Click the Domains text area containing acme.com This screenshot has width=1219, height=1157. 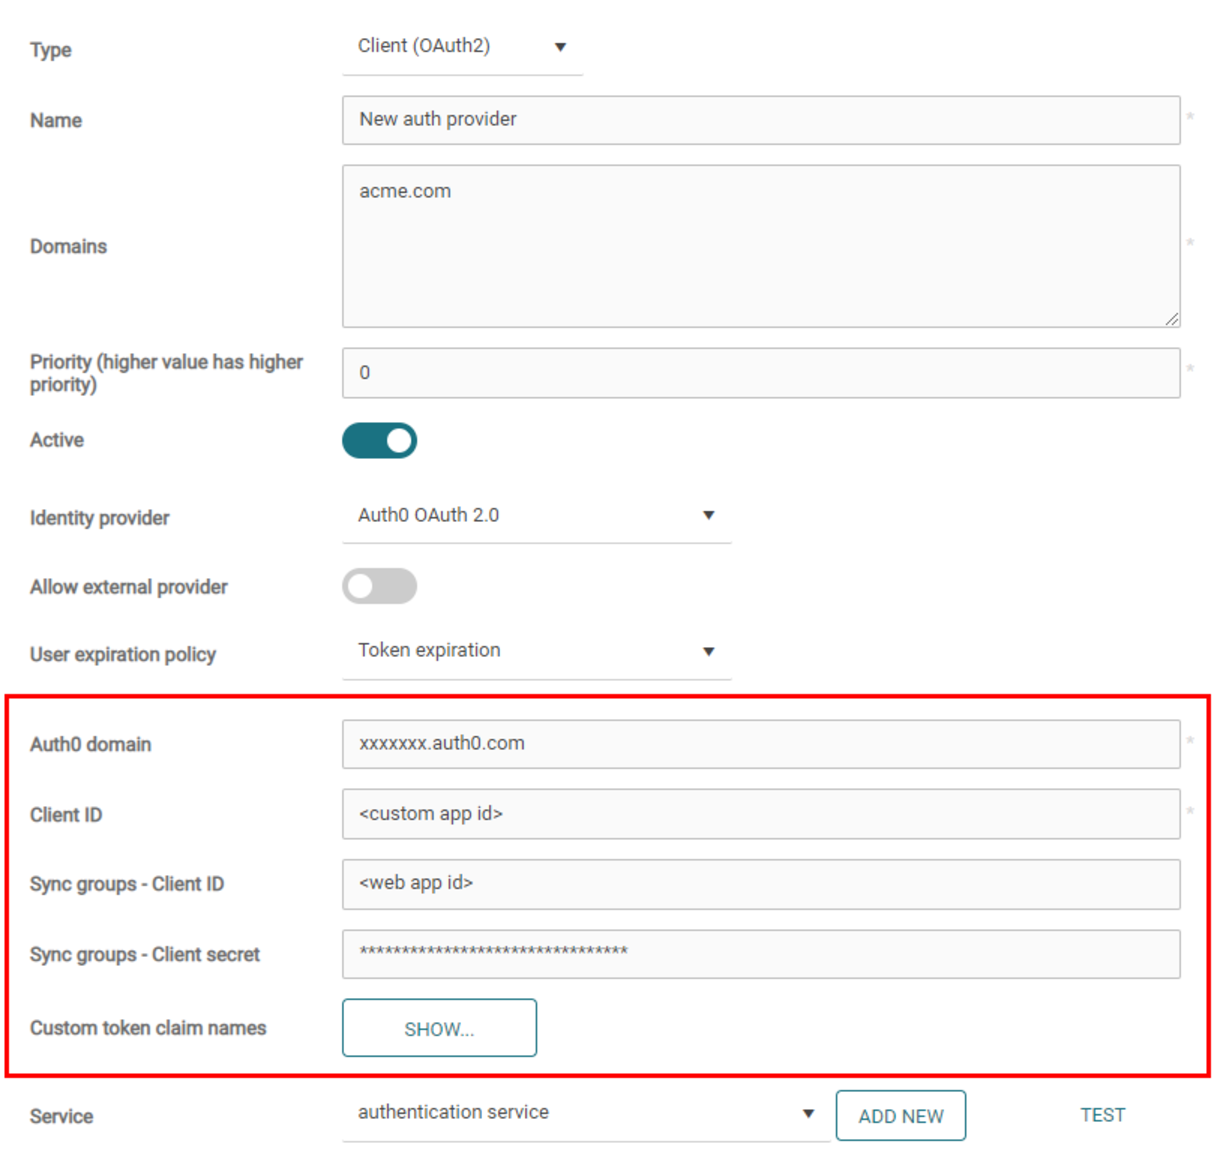761,246
